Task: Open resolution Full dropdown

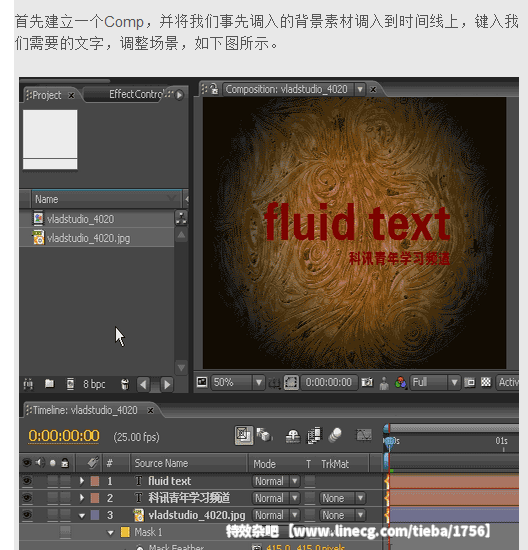Action: click(x=435, y=382)
